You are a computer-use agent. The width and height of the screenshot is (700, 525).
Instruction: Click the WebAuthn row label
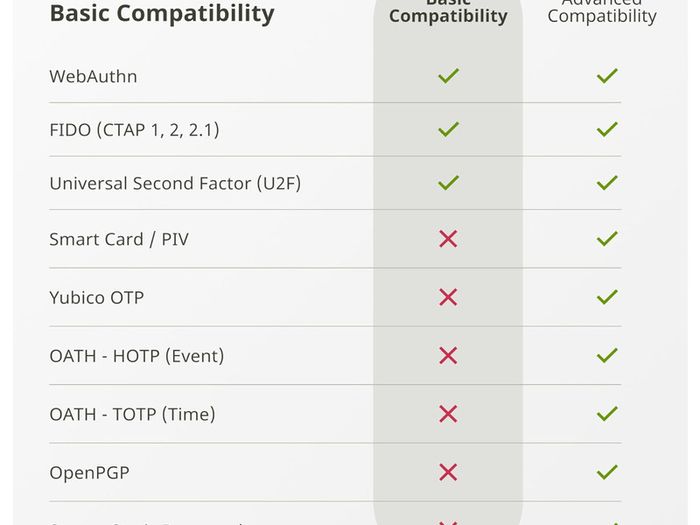point(93,76)
